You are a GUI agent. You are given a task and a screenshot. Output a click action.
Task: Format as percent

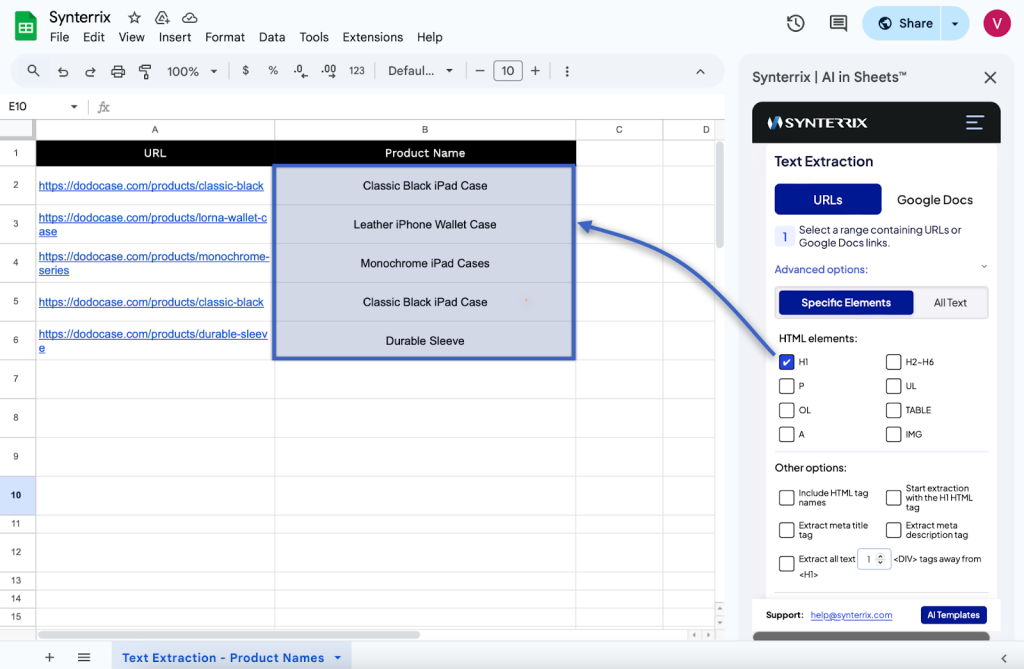(273, 71)
